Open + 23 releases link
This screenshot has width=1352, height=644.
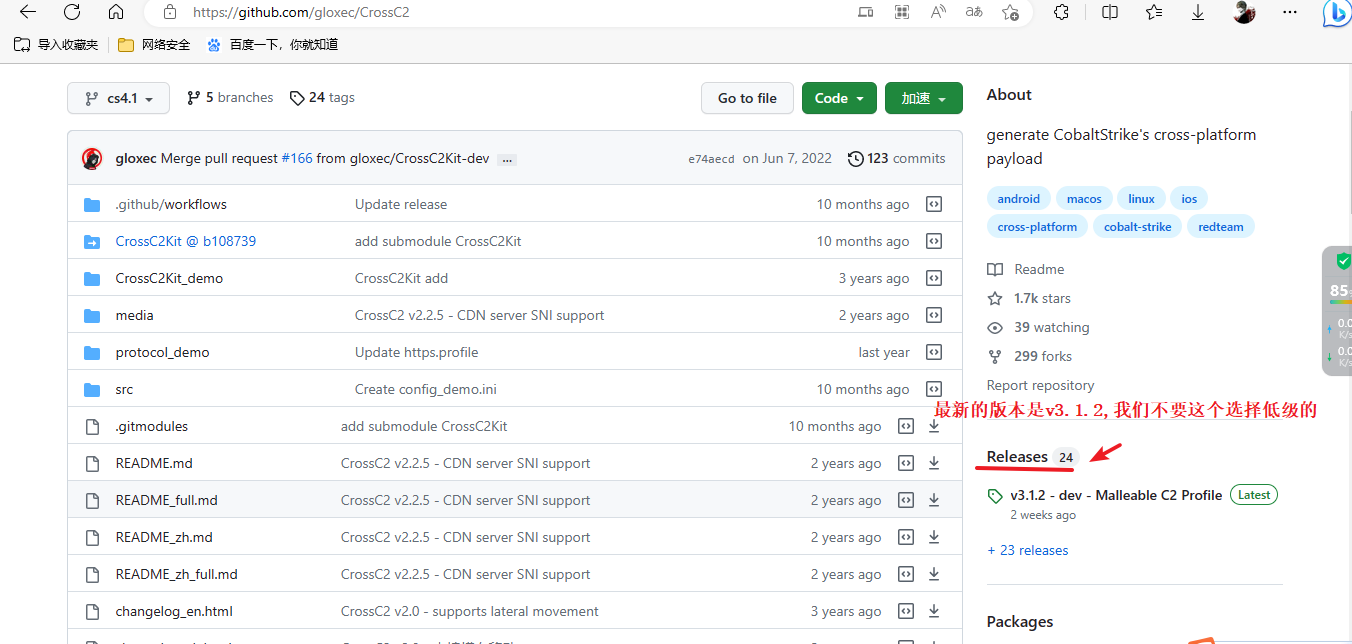tap(1027, 550)
